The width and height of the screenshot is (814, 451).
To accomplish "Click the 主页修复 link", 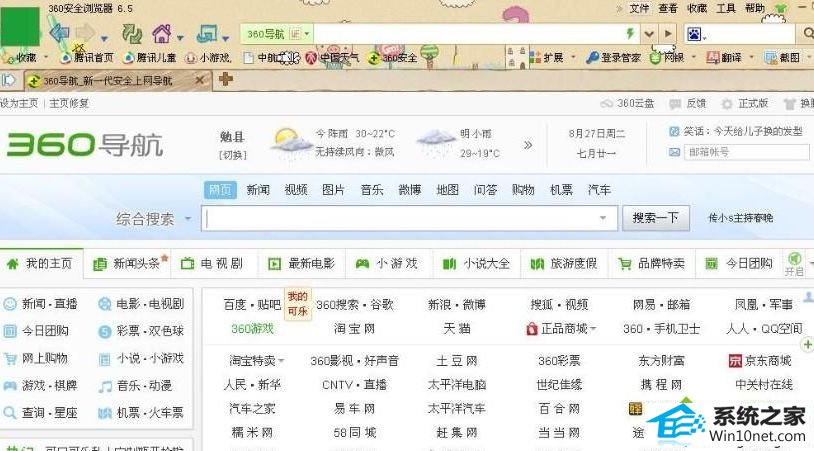I will click(69, 103).
